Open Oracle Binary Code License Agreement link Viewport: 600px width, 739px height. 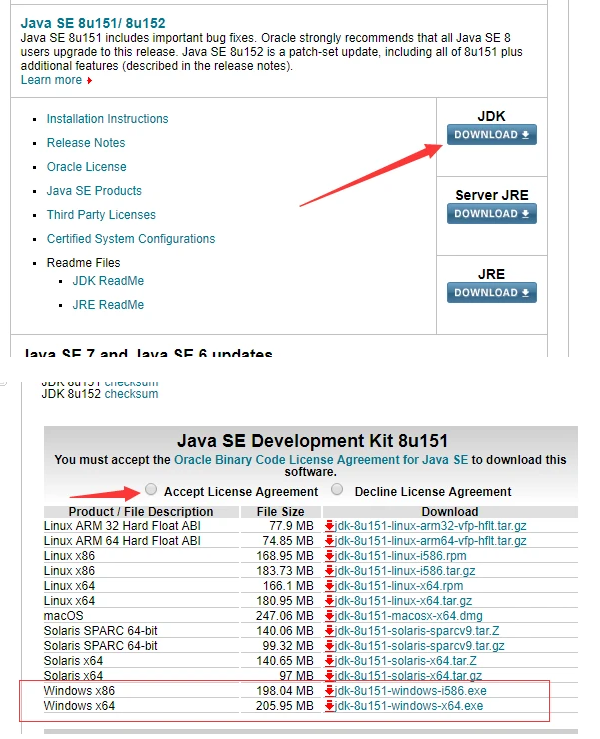click(x=321, y=460)
